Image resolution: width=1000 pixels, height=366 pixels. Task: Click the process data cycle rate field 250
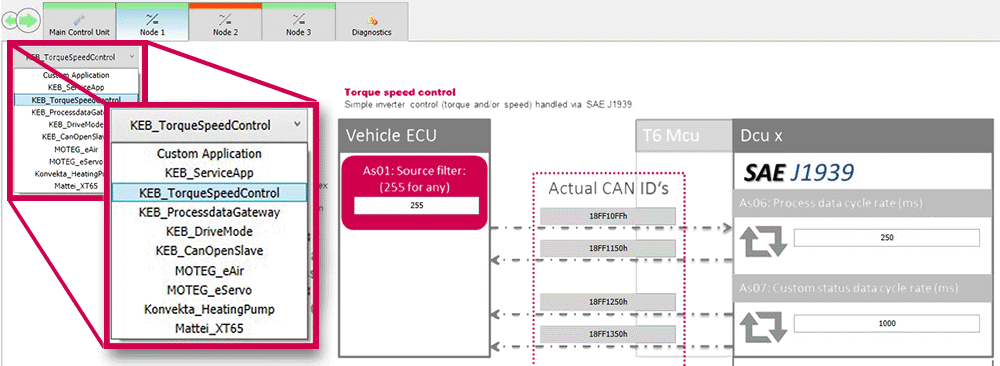887,237
